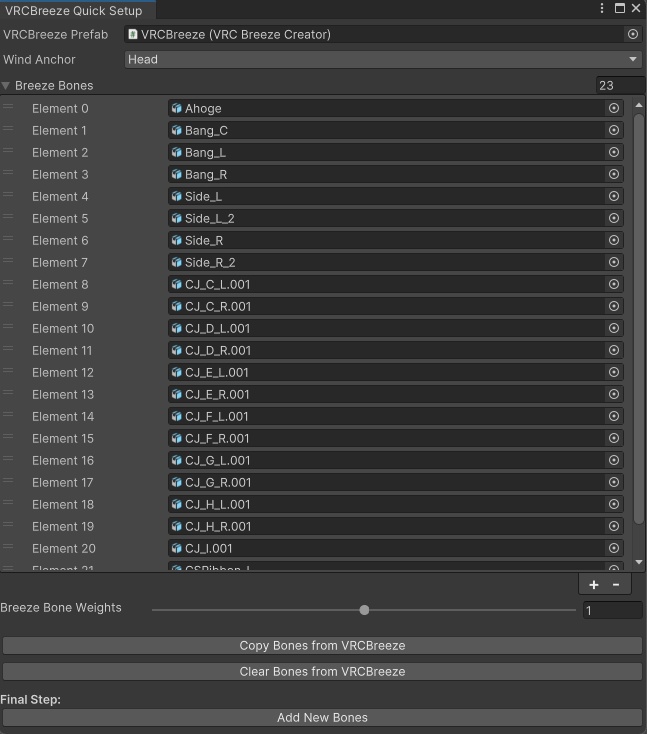Screen dimensions: 647x734
Task: Open object picker for Side_L element
Action: pyautogui.click(x=614, y=196)
